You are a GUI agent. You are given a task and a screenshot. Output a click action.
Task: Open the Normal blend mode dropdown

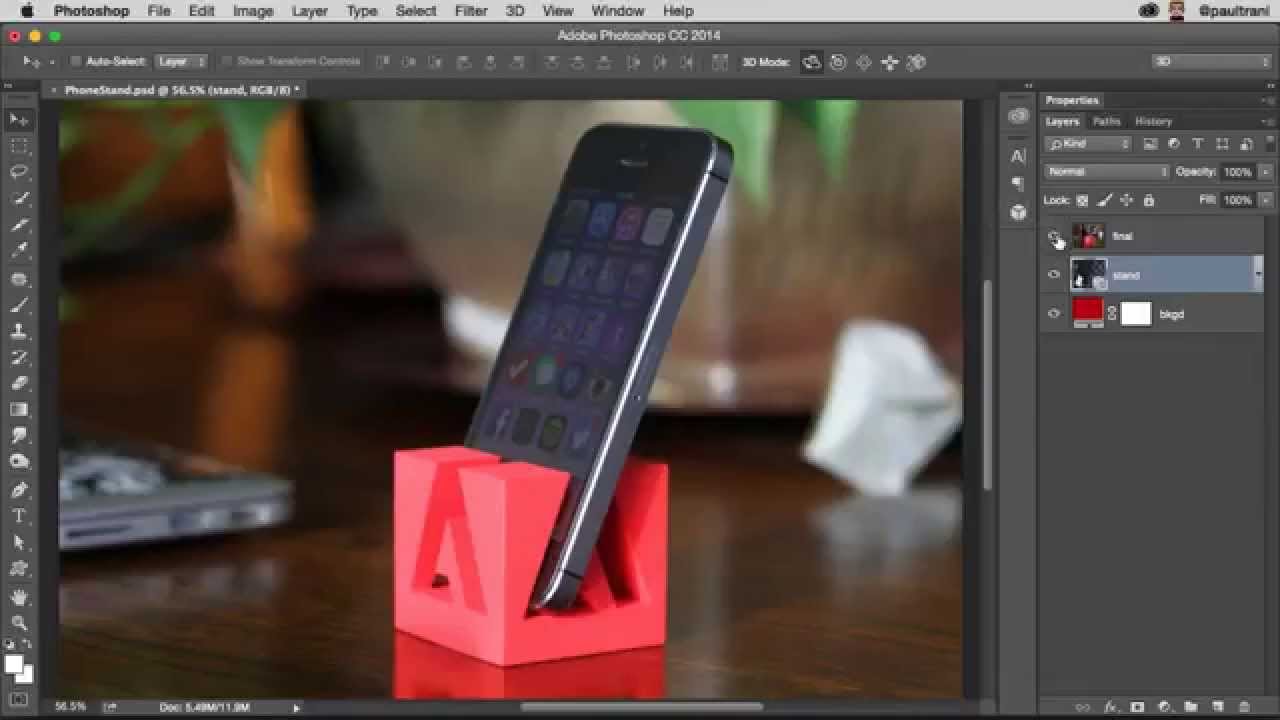coord(1106,172)
